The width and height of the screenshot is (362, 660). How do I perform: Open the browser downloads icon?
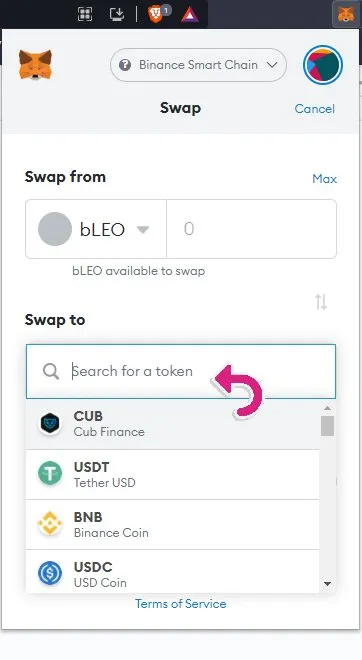(x=117, y=14)
